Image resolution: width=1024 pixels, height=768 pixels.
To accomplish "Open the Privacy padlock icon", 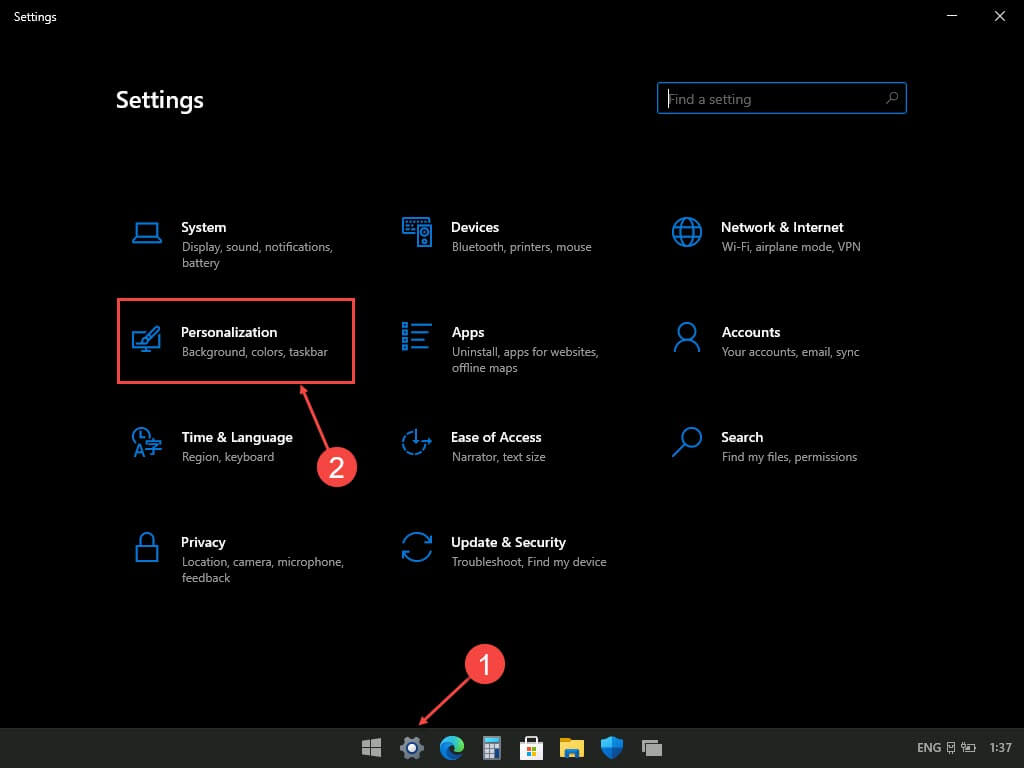I will click(x=147, y=547).
